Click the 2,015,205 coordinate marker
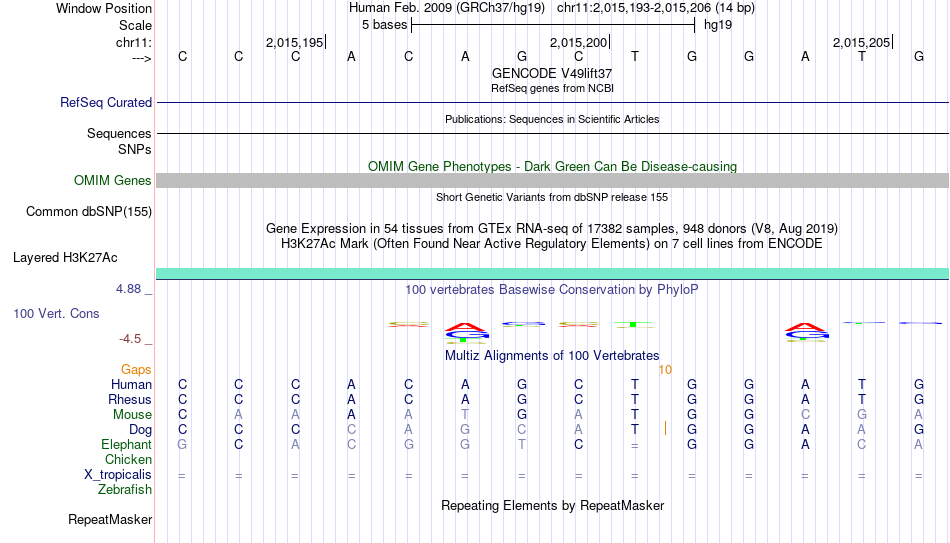Screen dimensions: 950x543 point(862,42)
